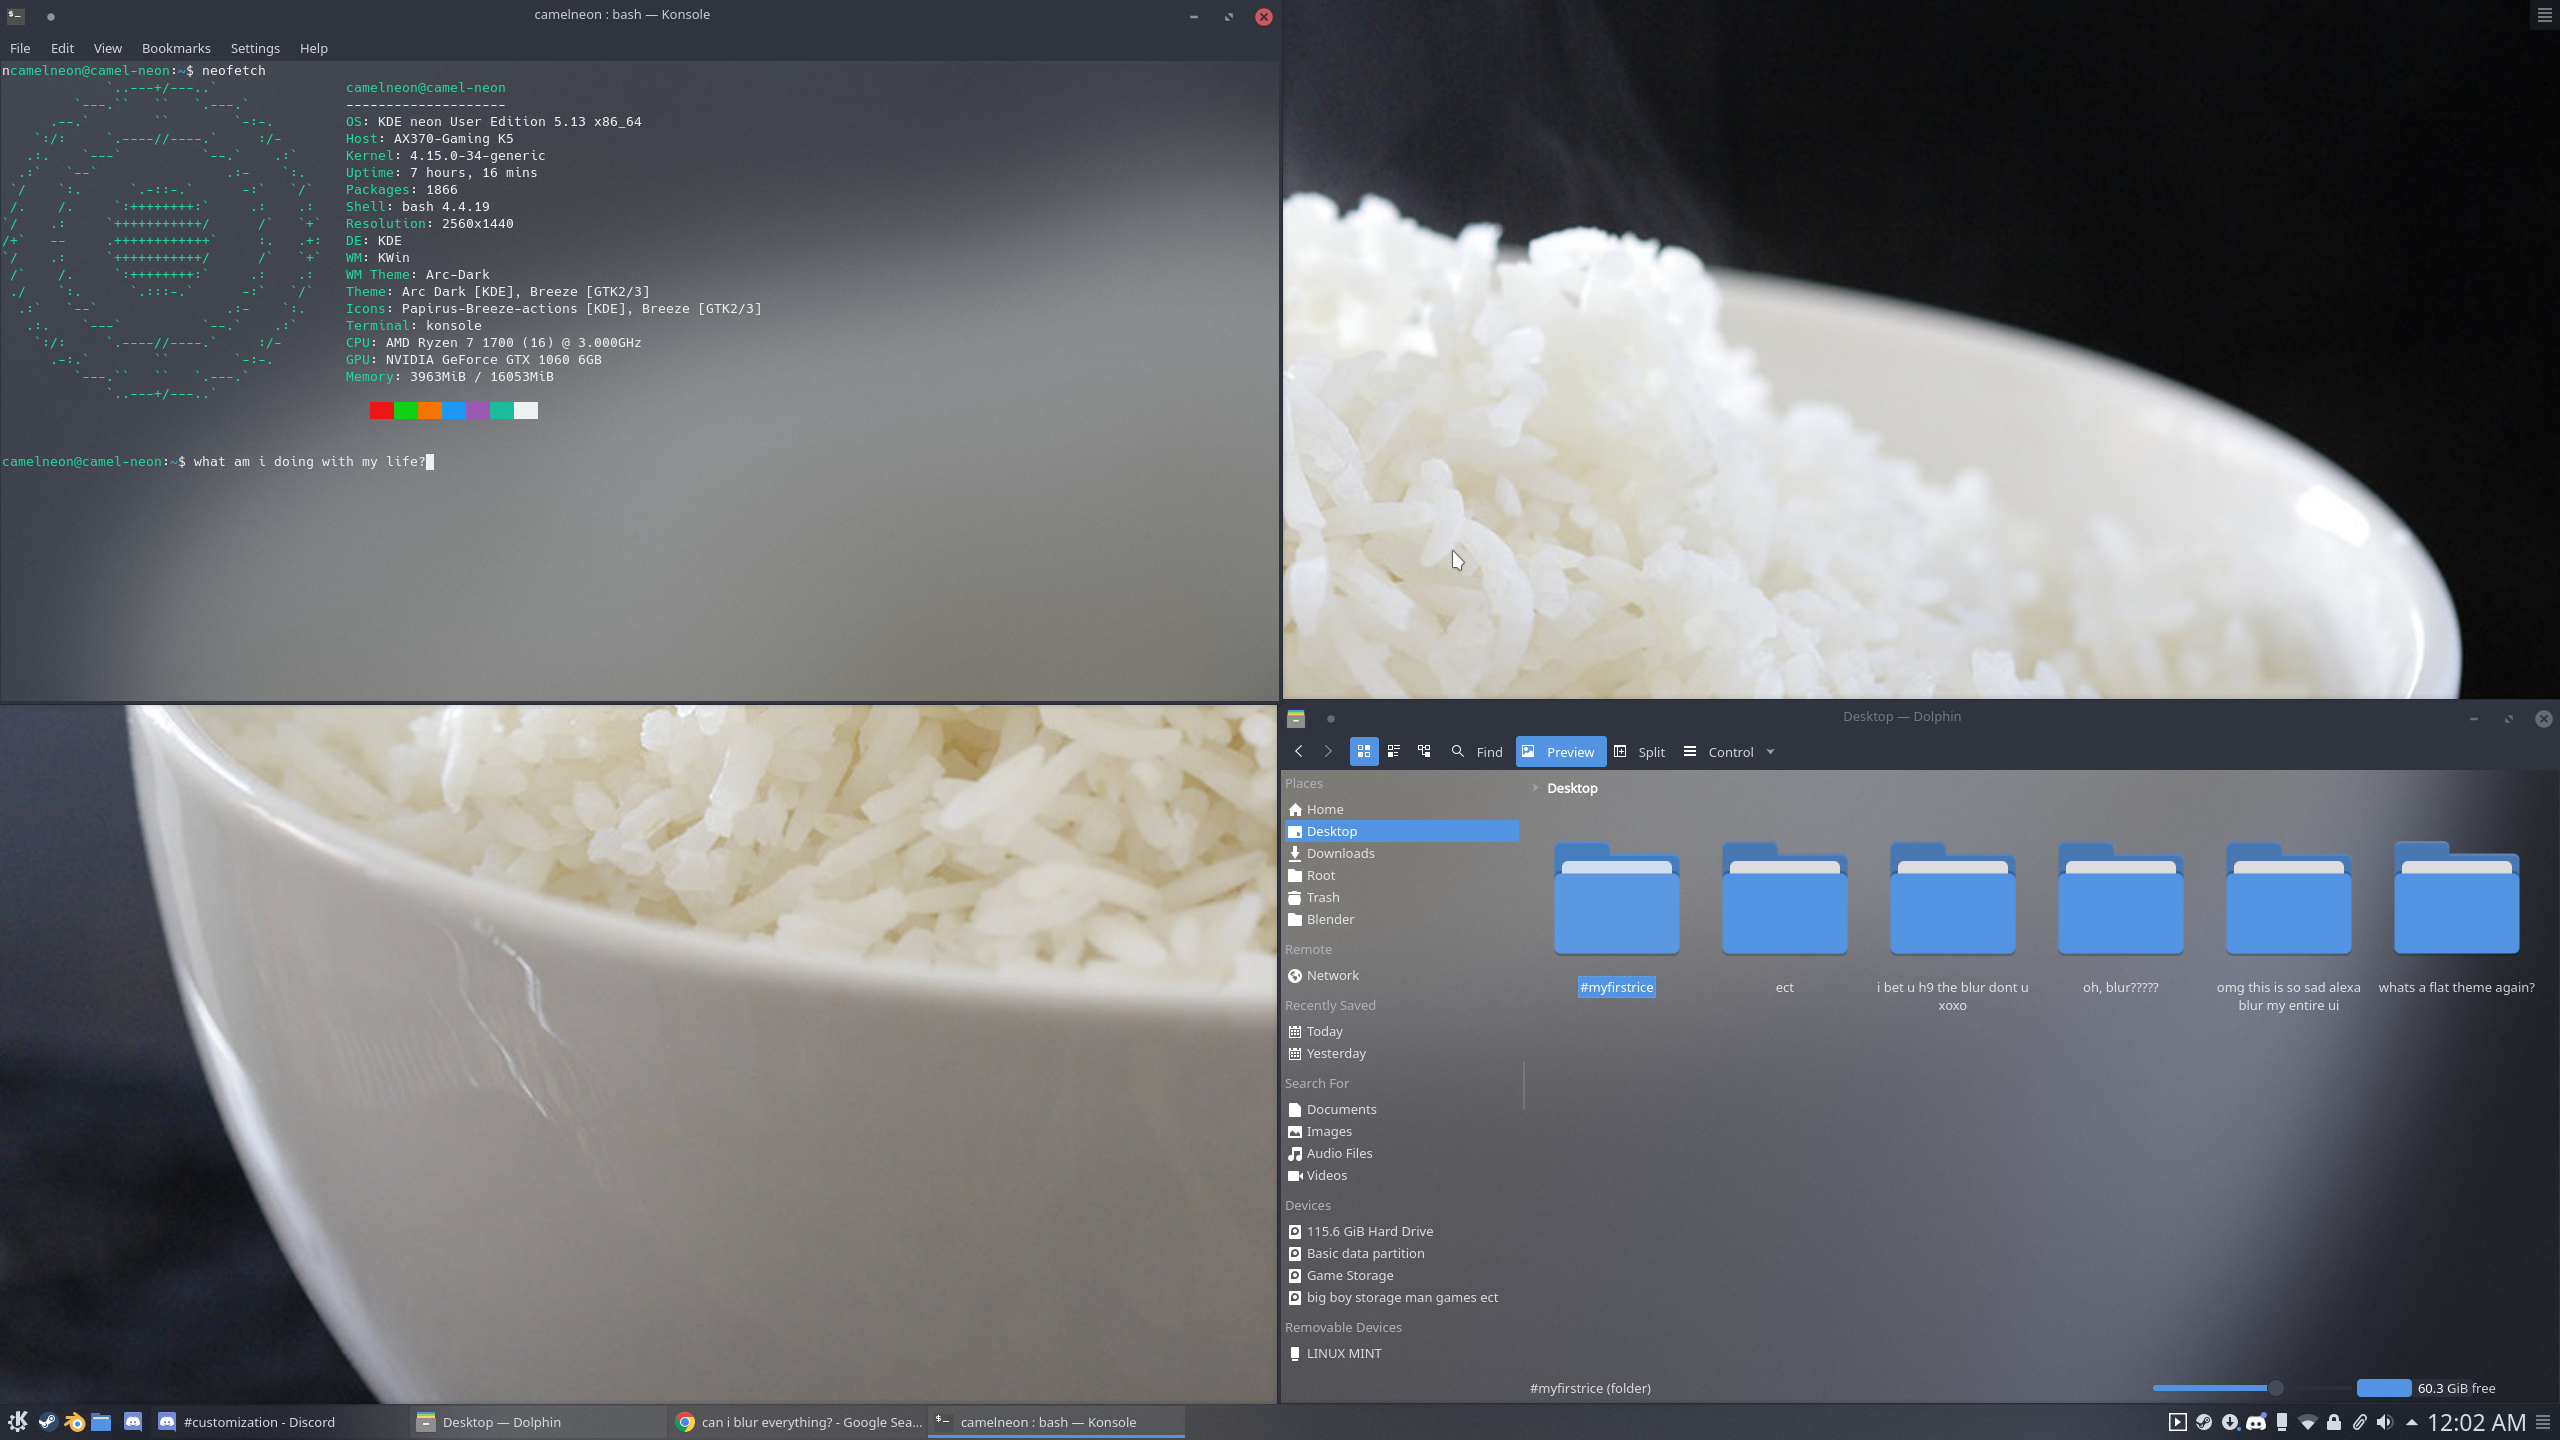Click the Desktop breadcrumb in Dolphin location bar
2560x1440 pixels.
[1572, 788]
